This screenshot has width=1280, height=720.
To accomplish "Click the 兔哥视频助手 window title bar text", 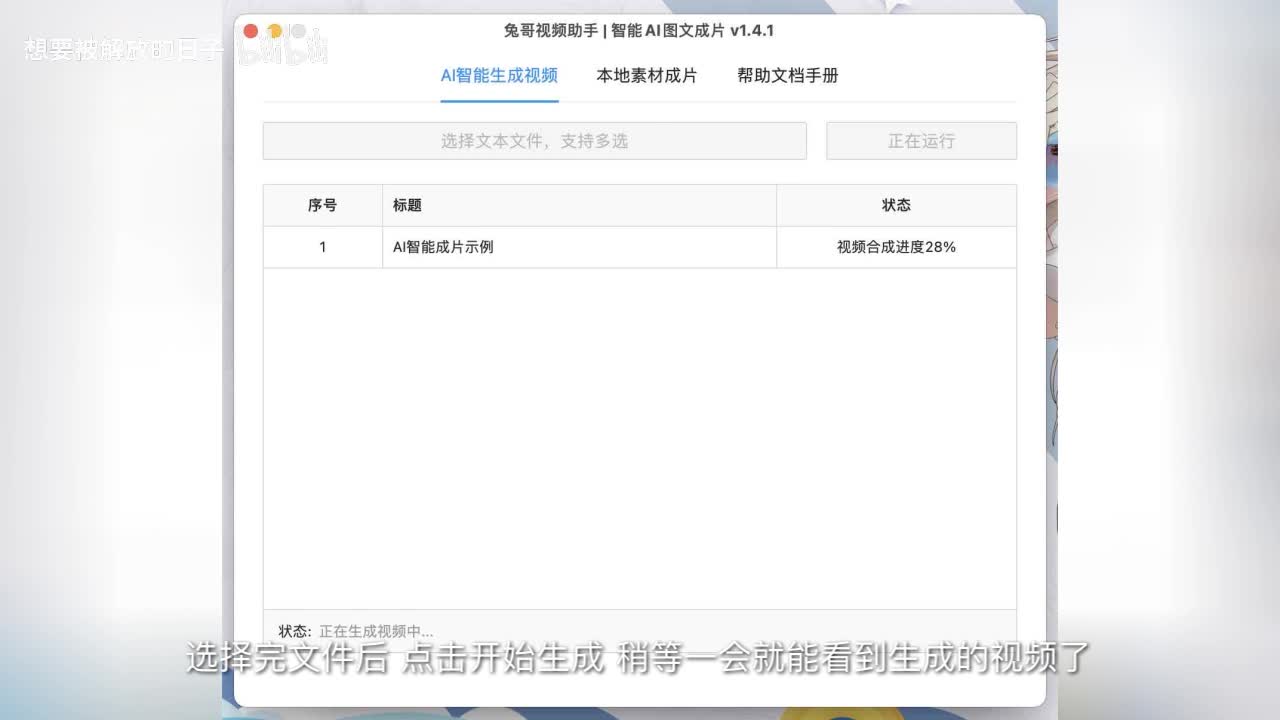I will point(639,31).
